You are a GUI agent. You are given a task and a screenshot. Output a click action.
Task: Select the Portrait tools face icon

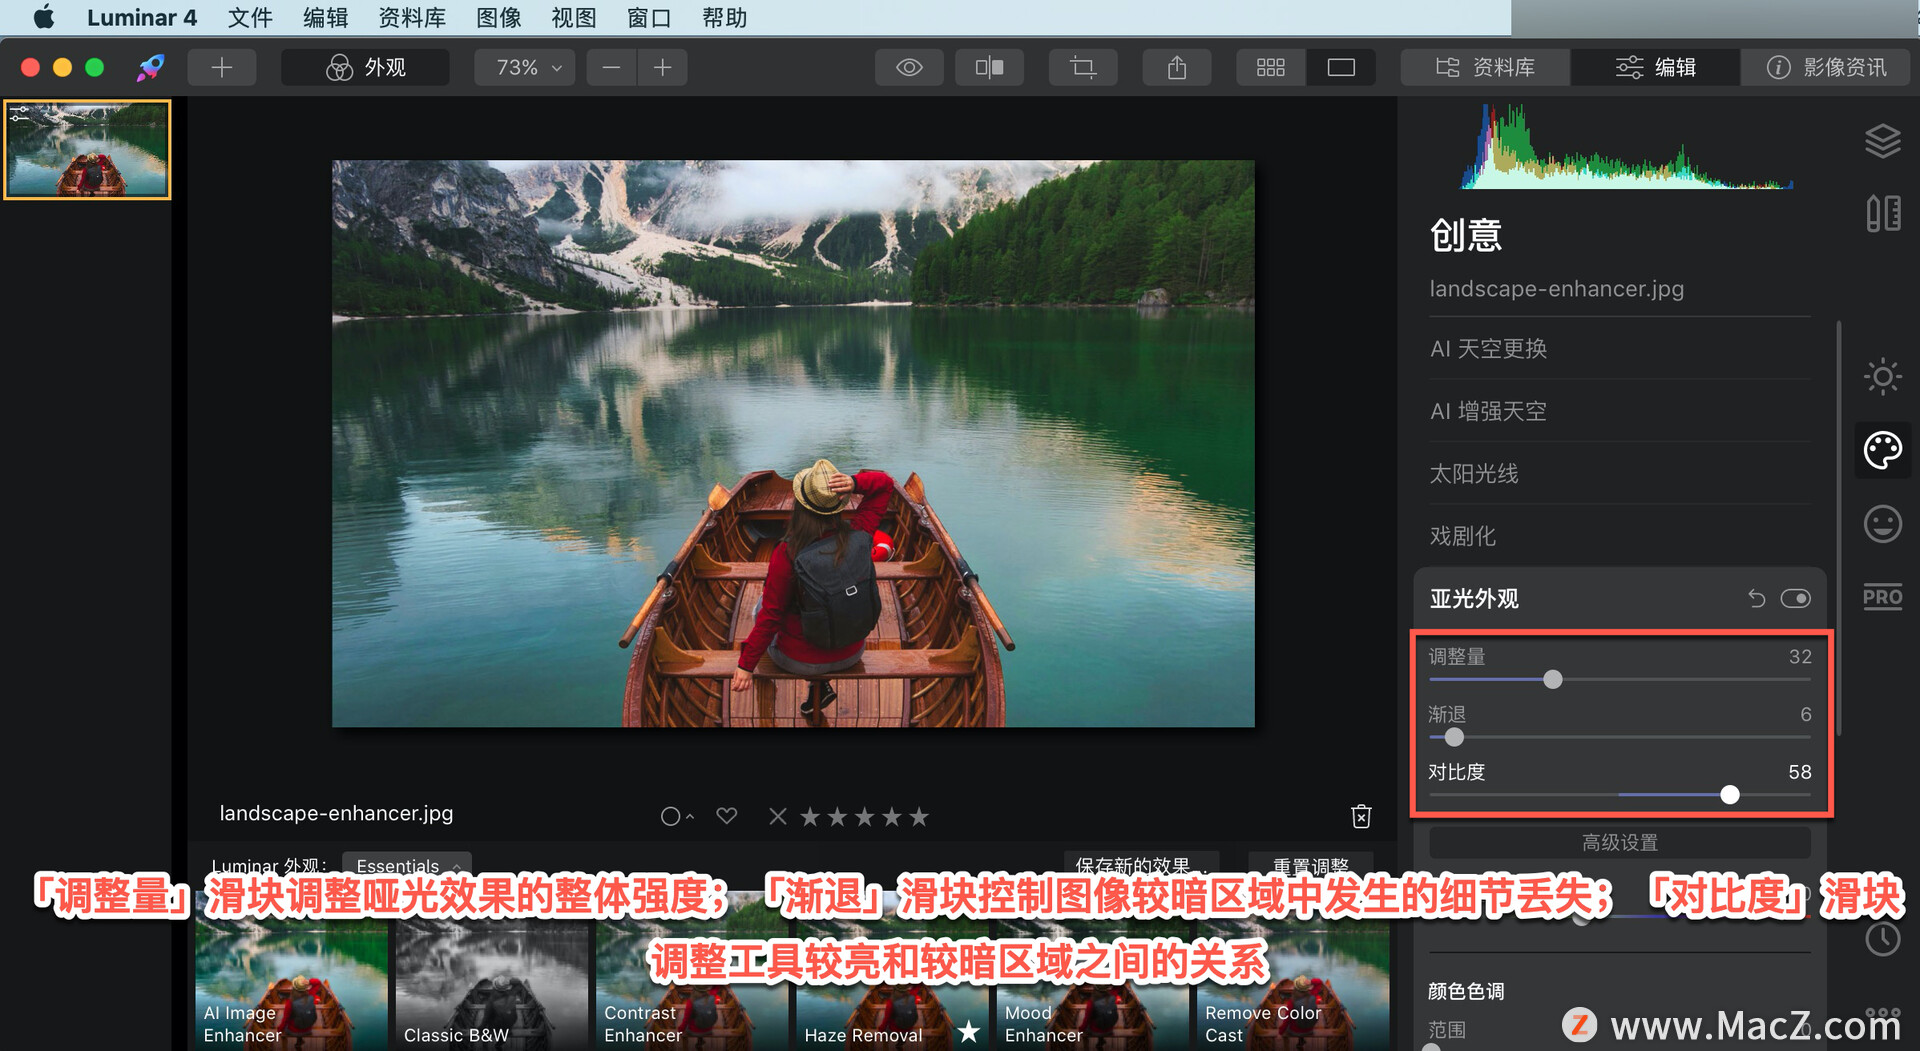(x=1883, y=523)
